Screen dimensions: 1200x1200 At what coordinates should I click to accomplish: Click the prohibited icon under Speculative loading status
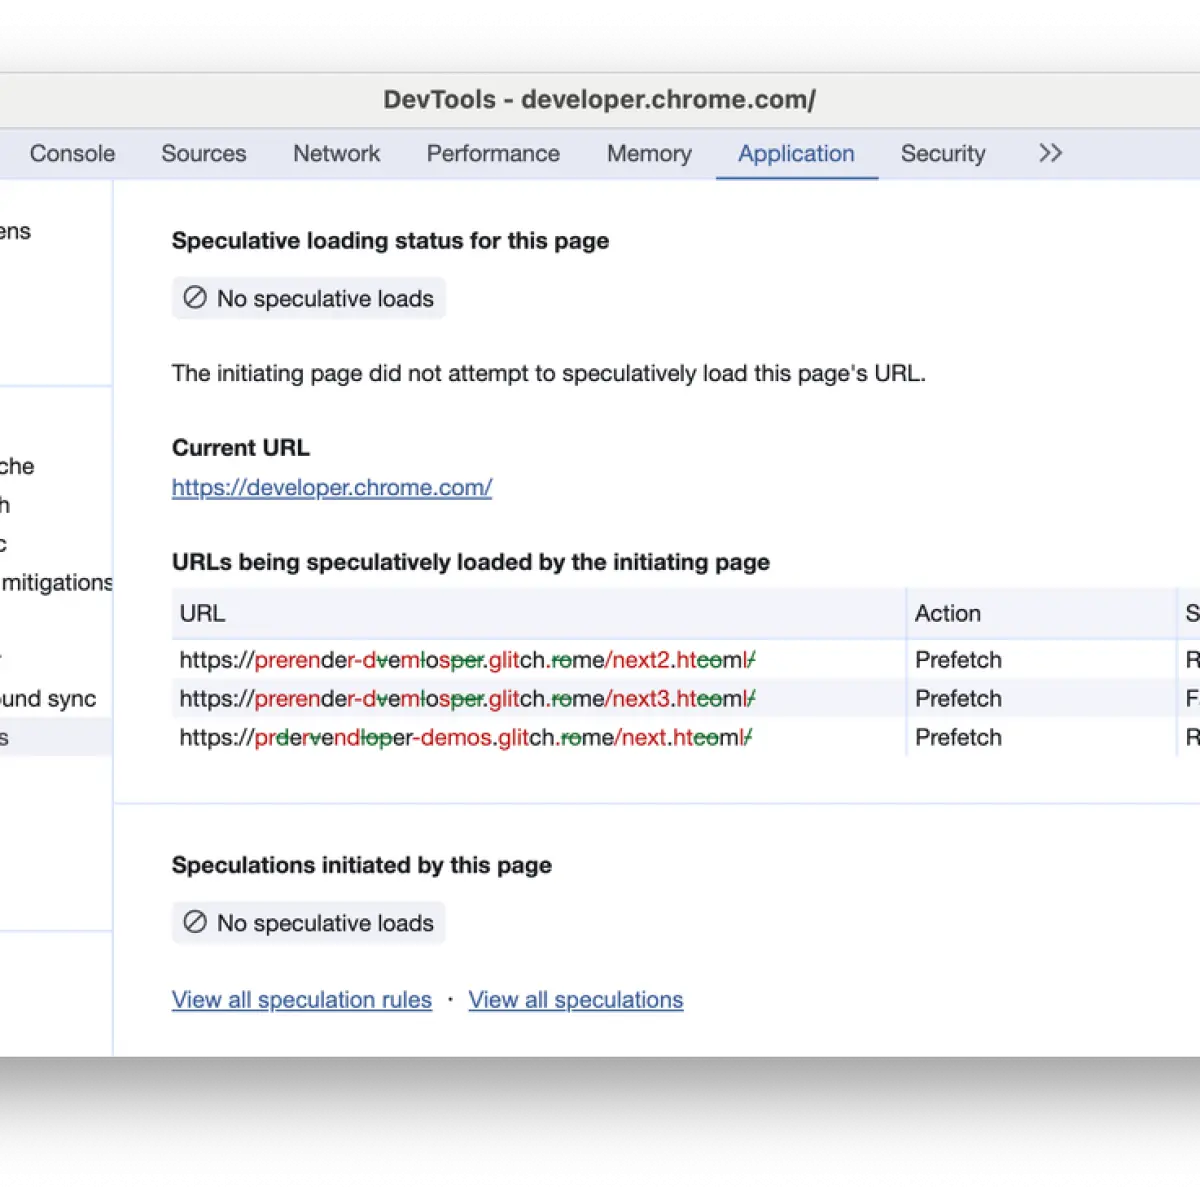[195, 298]
